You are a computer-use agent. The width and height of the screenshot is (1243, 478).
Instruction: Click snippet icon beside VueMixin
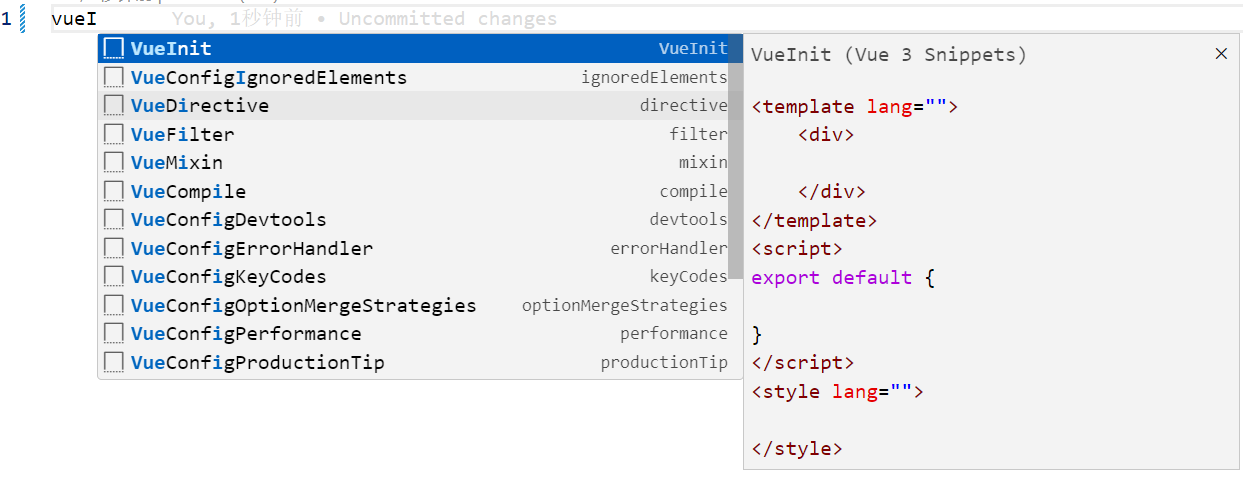click(114, 162)
